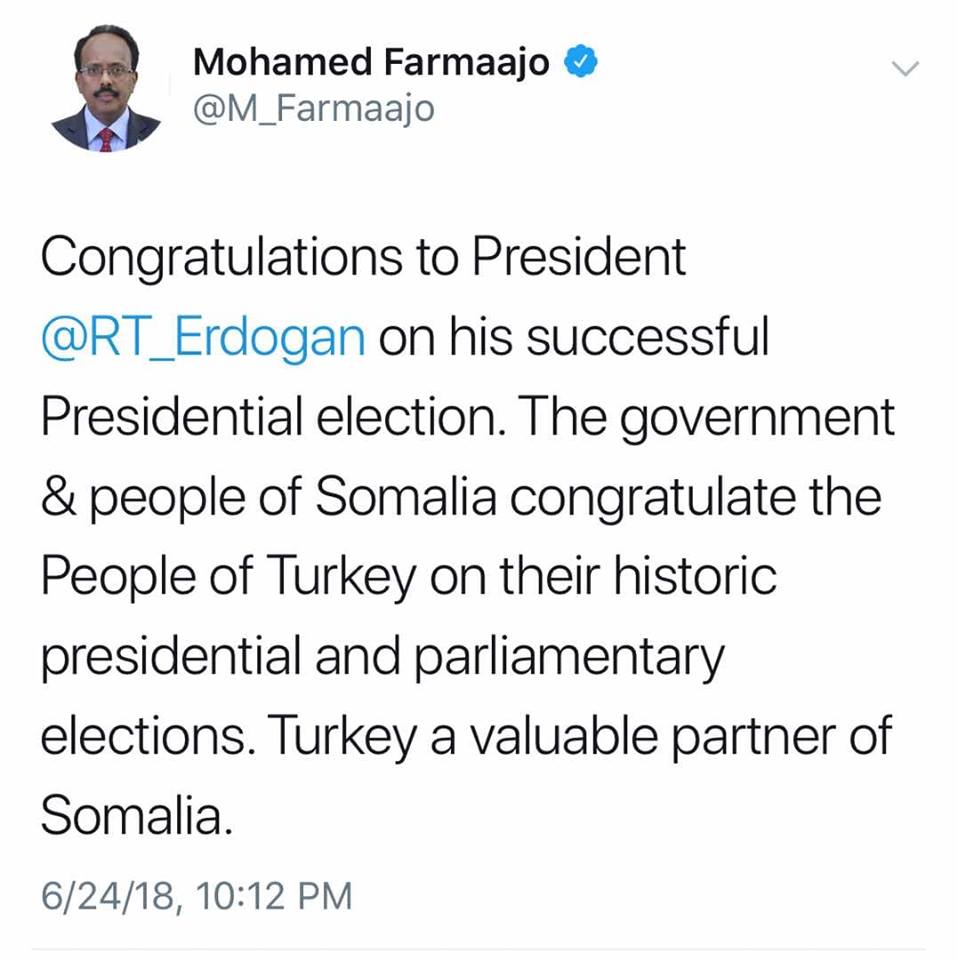Click Mohamed Farmaajo's profile photo
The image size is (958, 960).
(106, 89)
